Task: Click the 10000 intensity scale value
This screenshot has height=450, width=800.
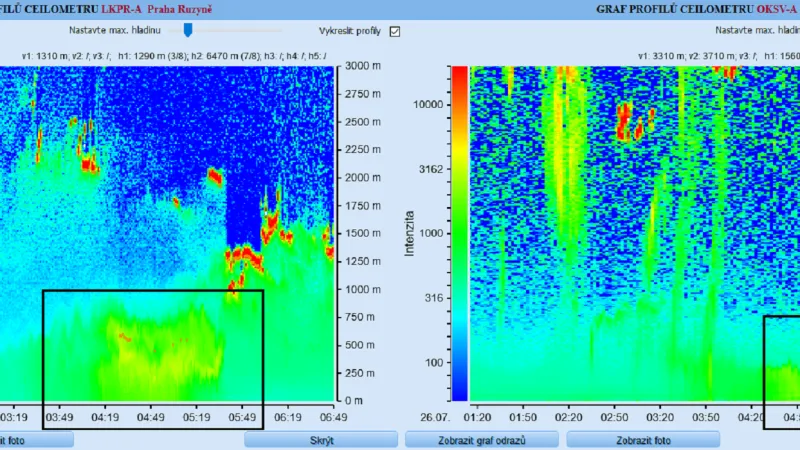Action: [428, 105]
